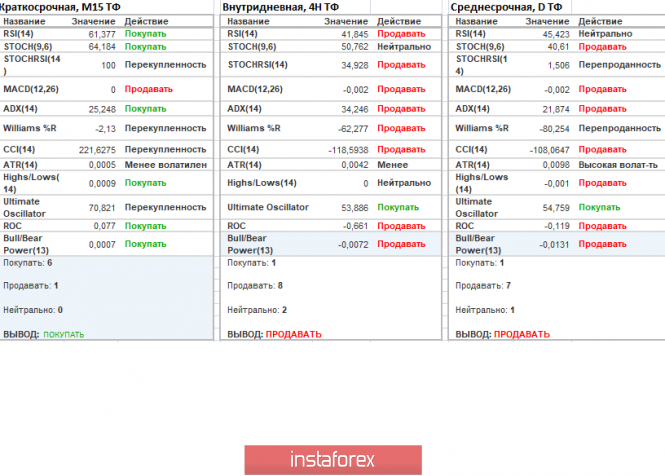665x476 pixels.
Task: Select the ADX value 21,874
Action: click(x=556, y=109)
